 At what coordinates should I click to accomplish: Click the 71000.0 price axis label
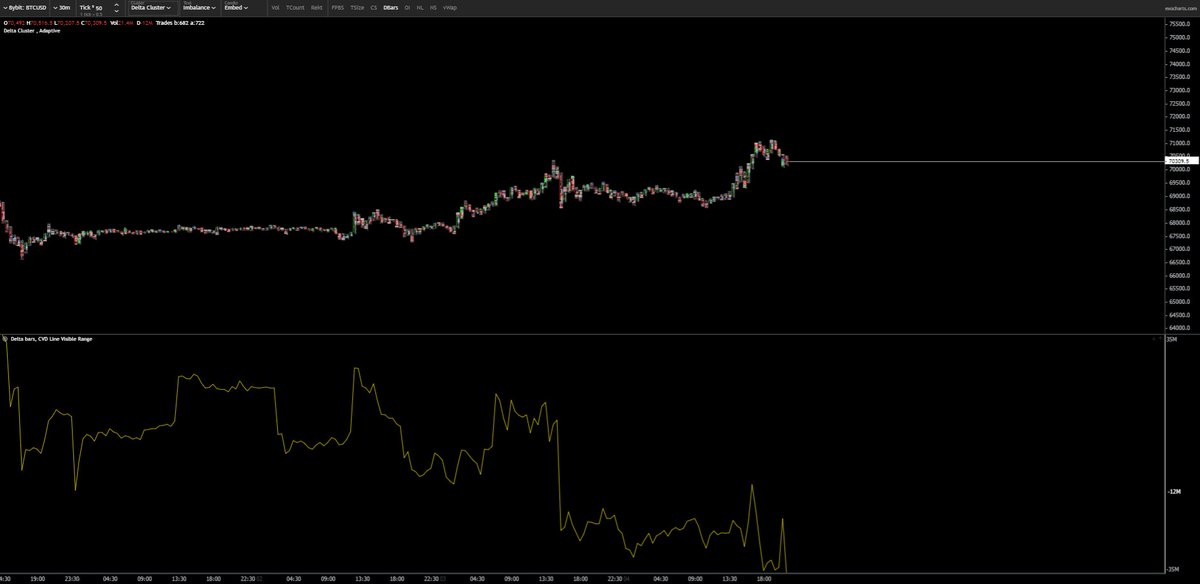point(1178,142)
